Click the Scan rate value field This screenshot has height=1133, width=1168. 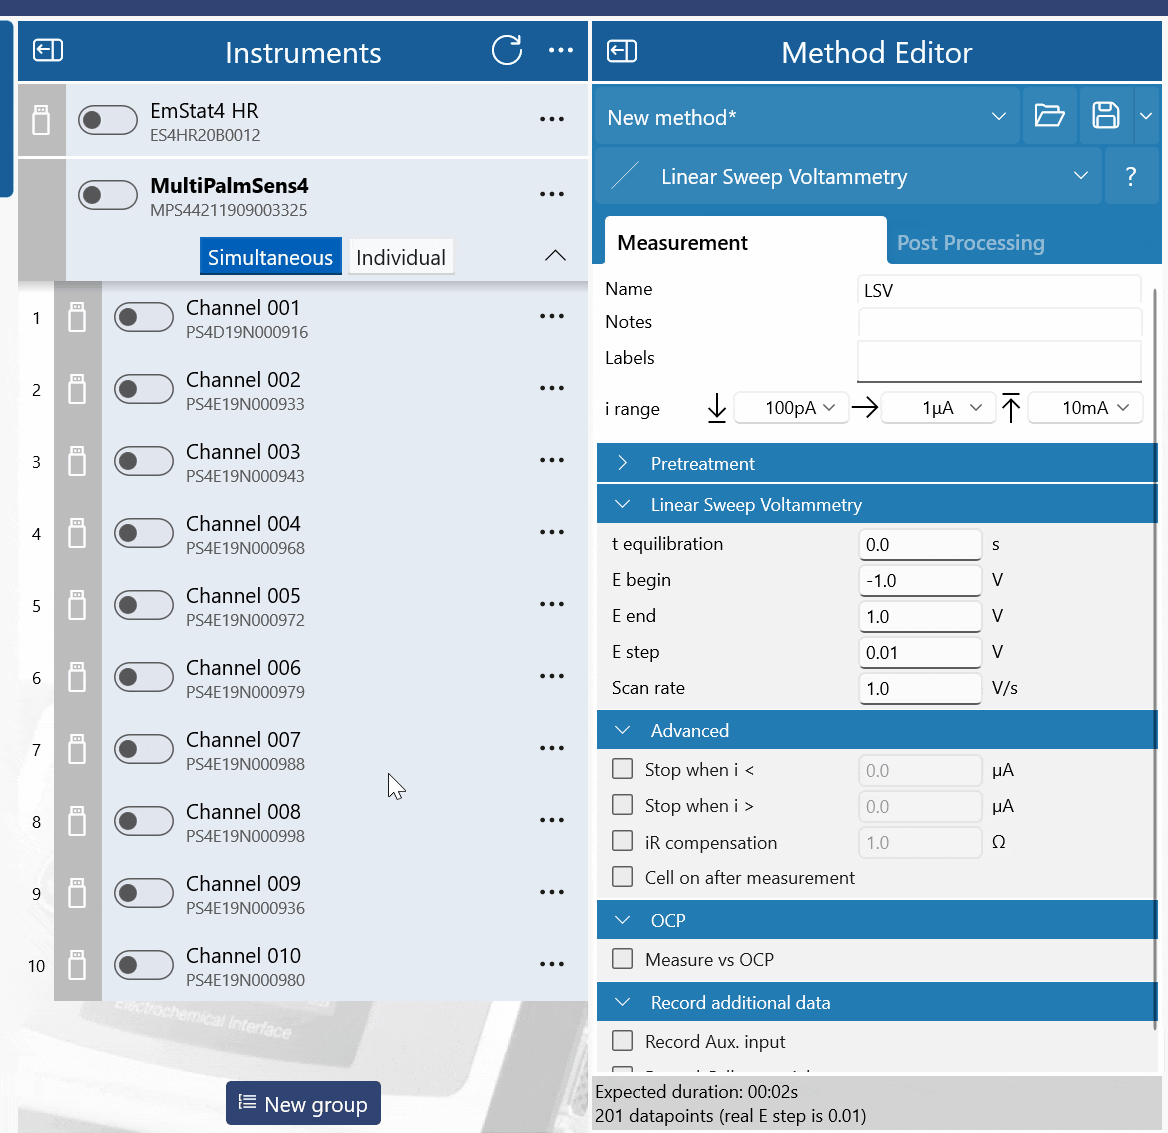[x=920, y=688]
